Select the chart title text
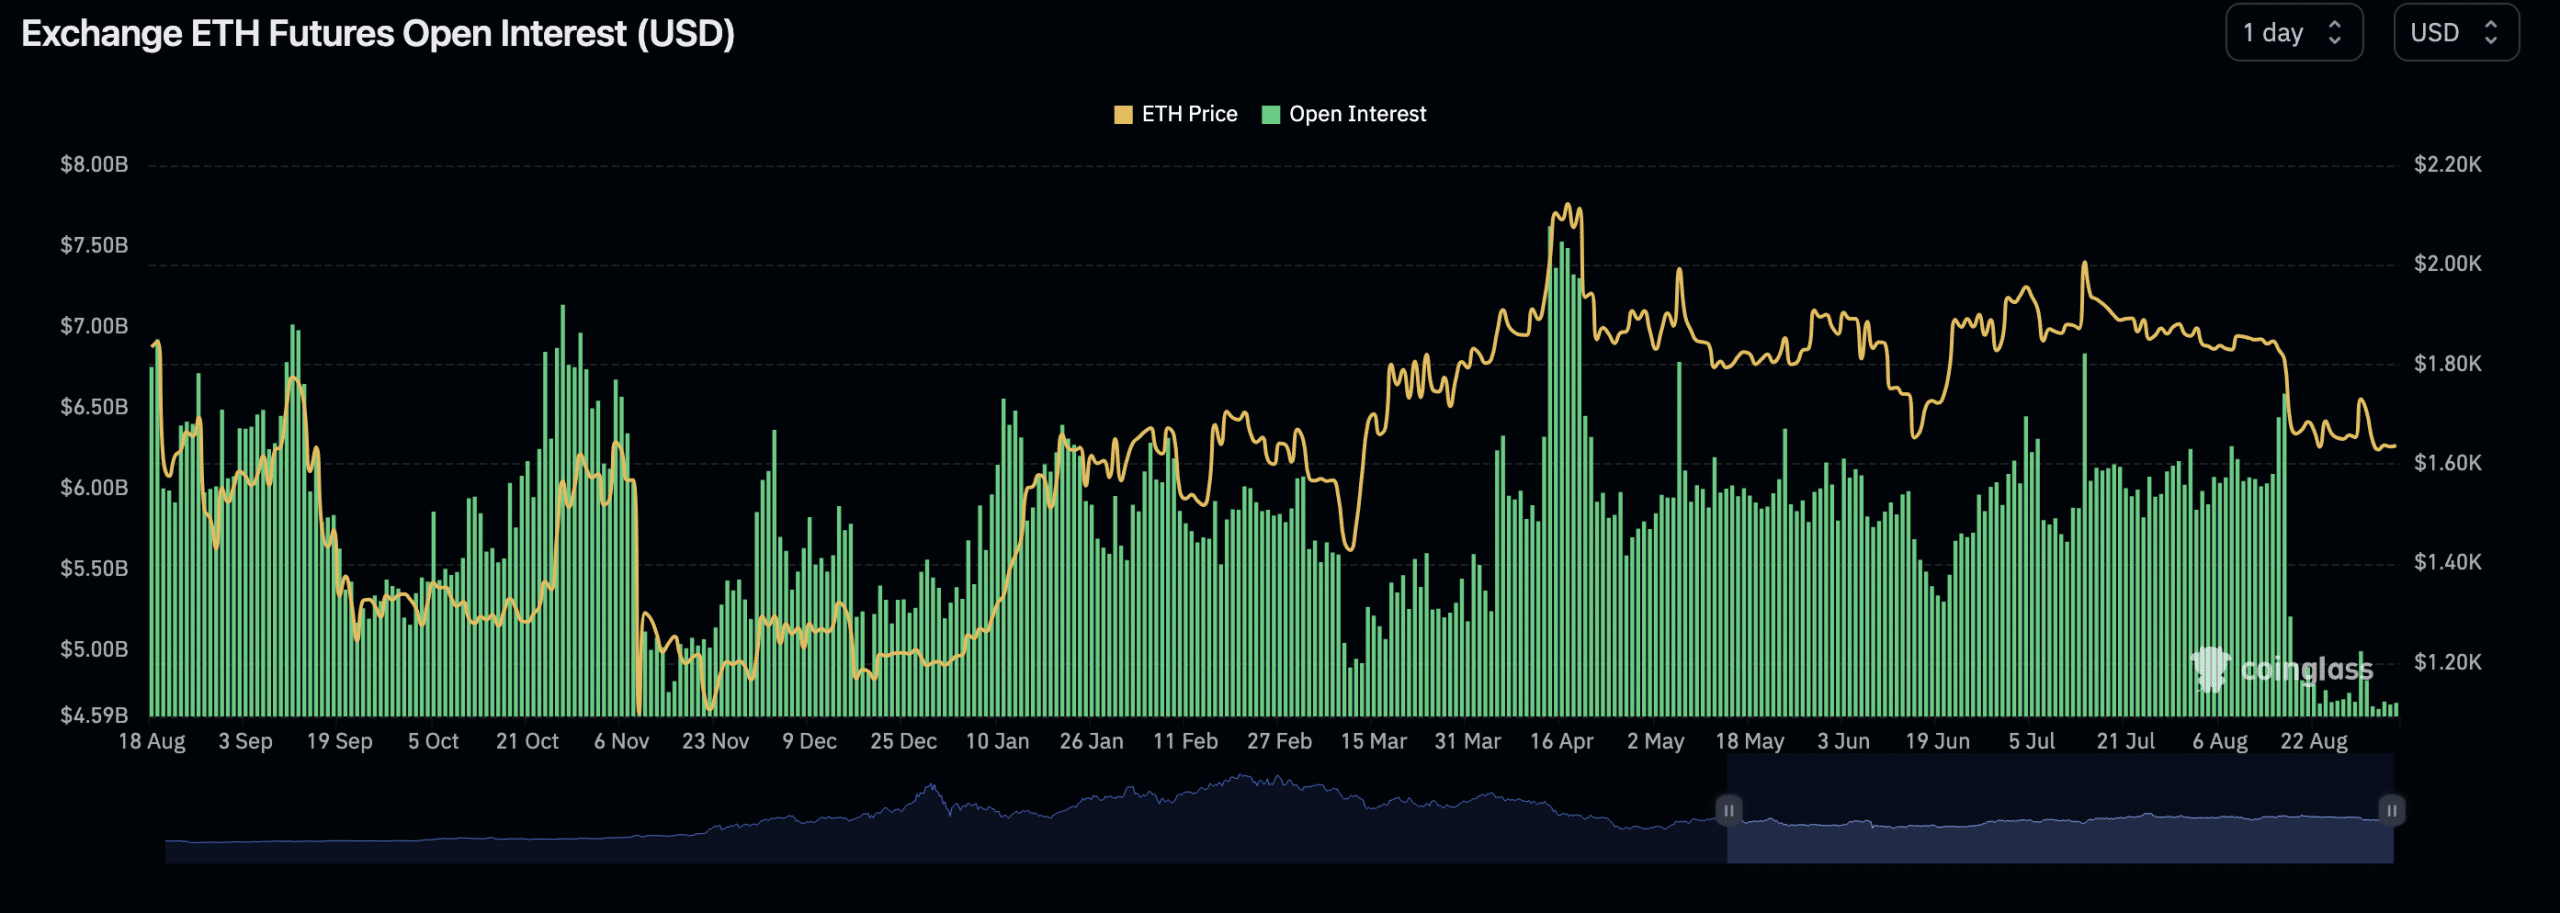2560x913 pixels. click(378, 34)
